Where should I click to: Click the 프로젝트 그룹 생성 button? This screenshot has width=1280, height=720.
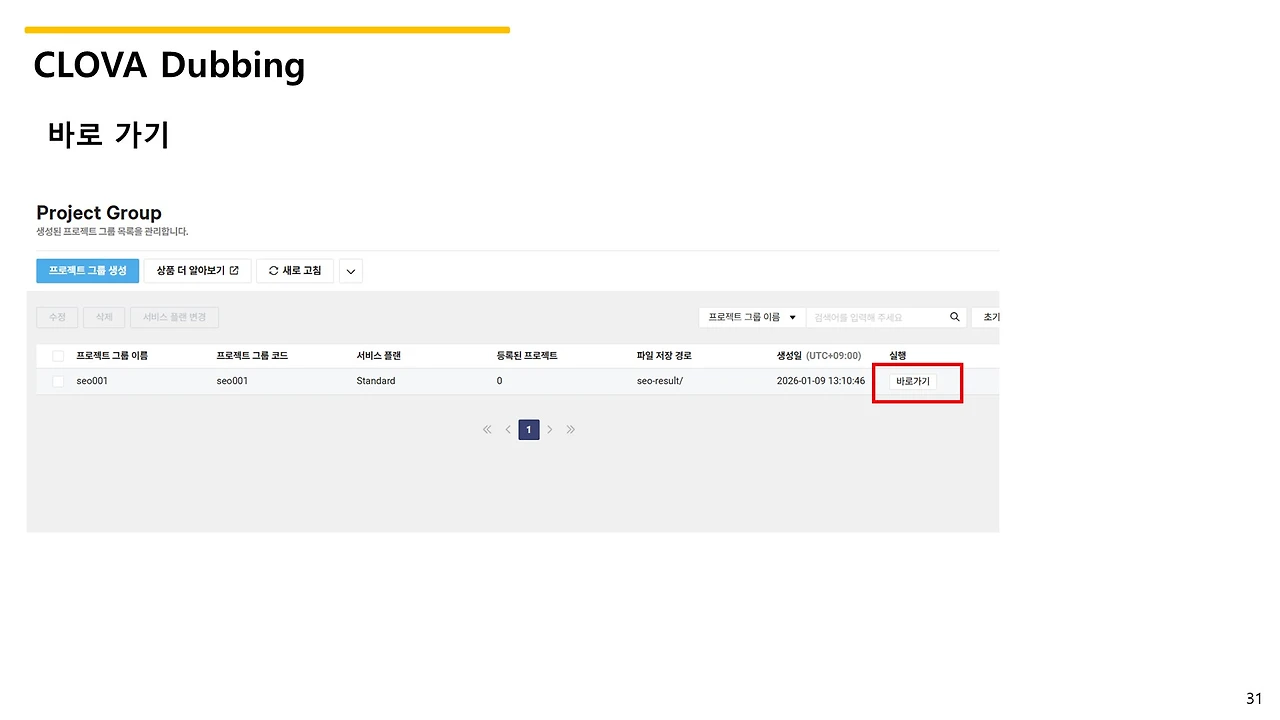pos(88,271)
